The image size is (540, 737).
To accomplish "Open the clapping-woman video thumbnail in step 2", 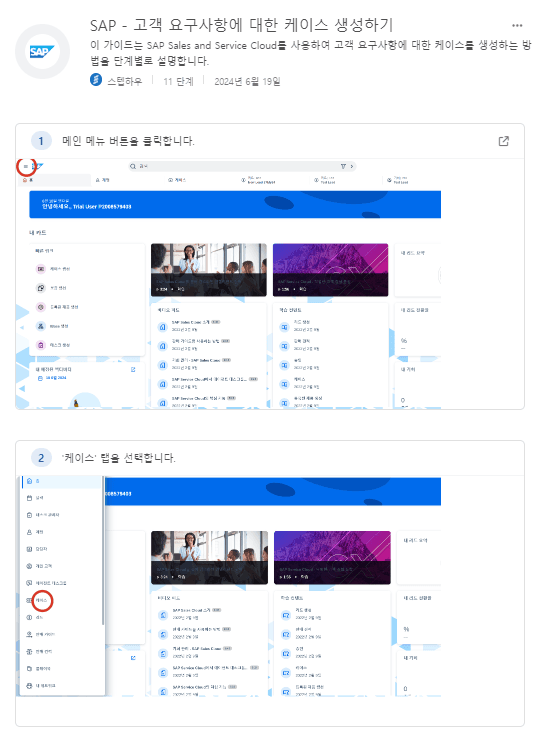I will coord(210,558).
